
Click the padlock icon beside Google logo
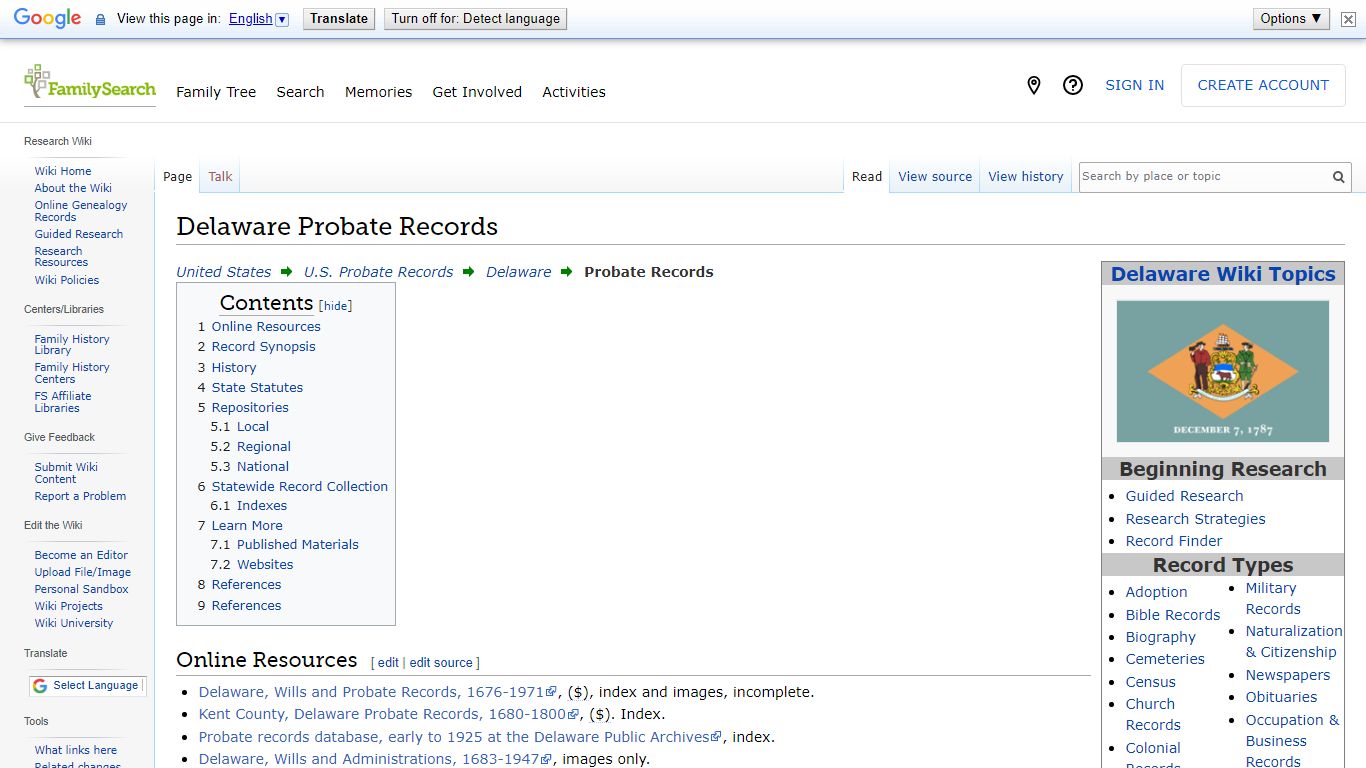point(100,19)
